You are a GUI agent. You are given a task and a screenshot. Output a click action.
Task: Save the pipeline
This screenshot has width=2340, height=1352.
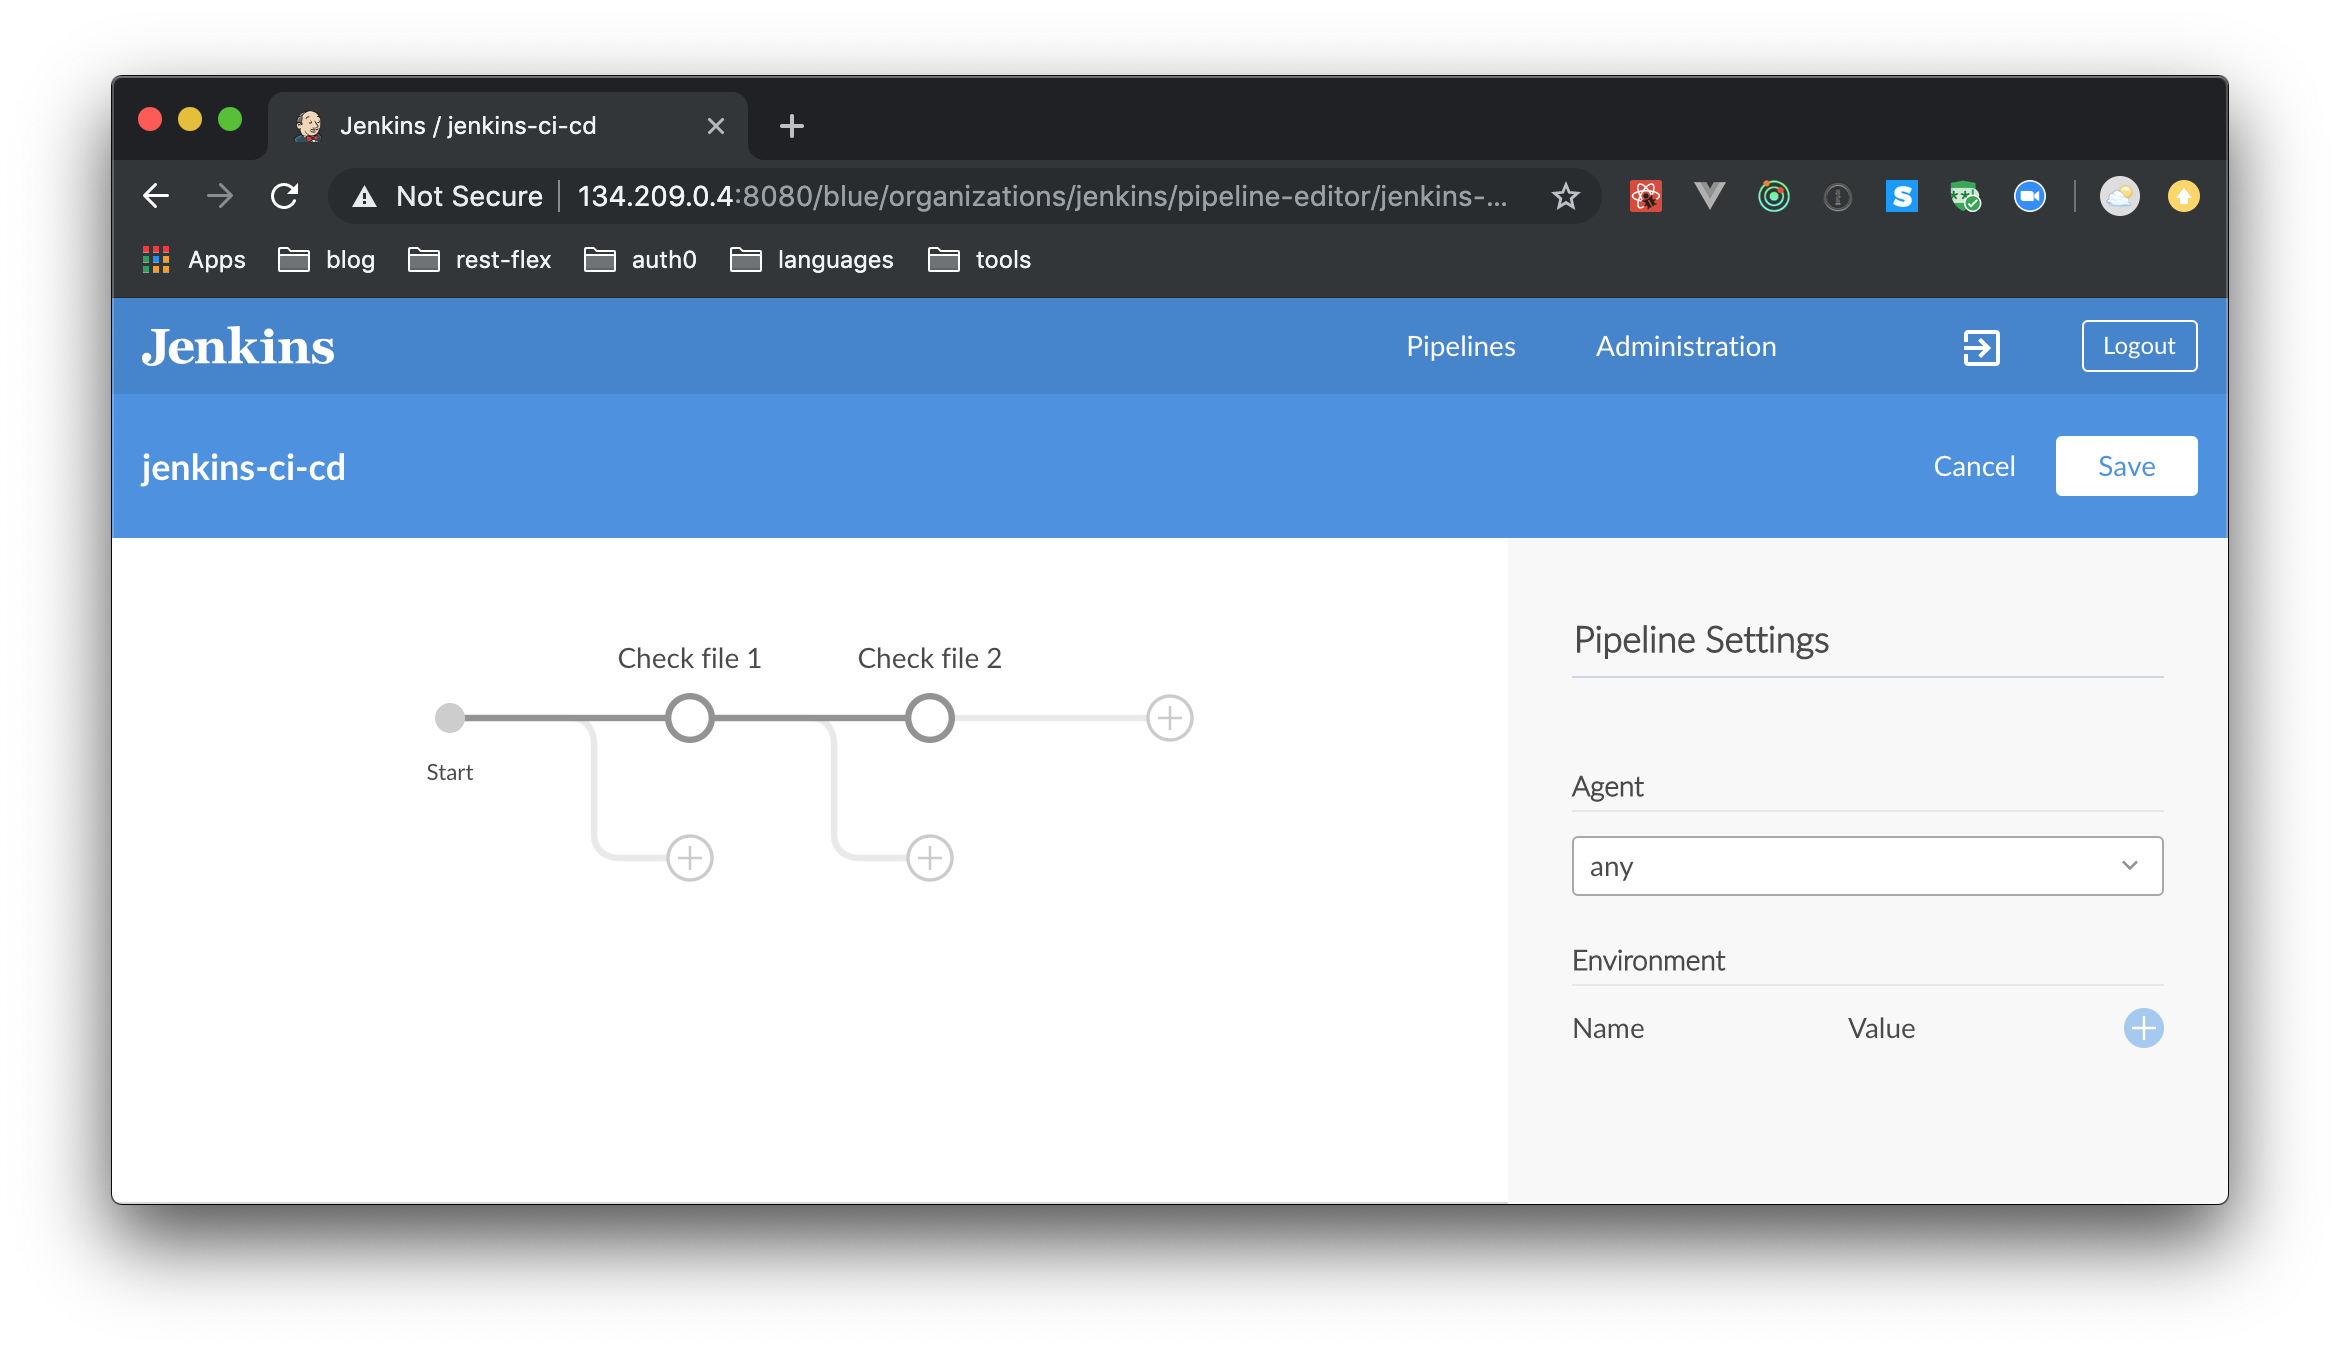tap(2126, 466)
